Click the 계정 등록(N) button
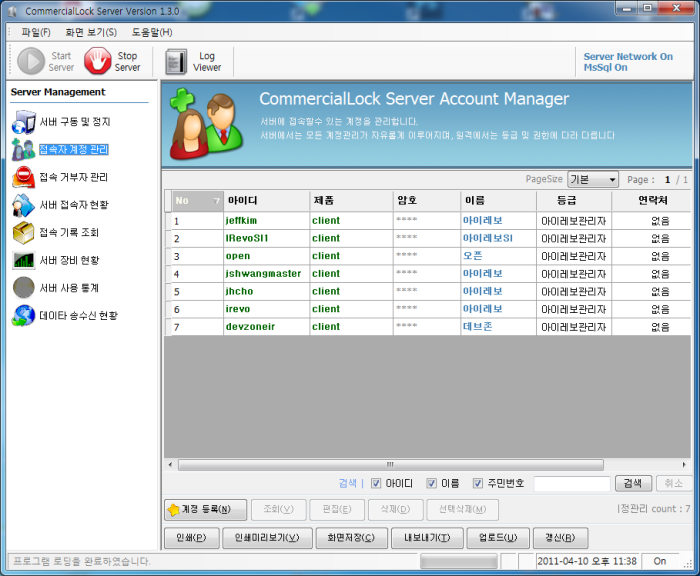Screen dimensions: 700x576 pos(205,509)
